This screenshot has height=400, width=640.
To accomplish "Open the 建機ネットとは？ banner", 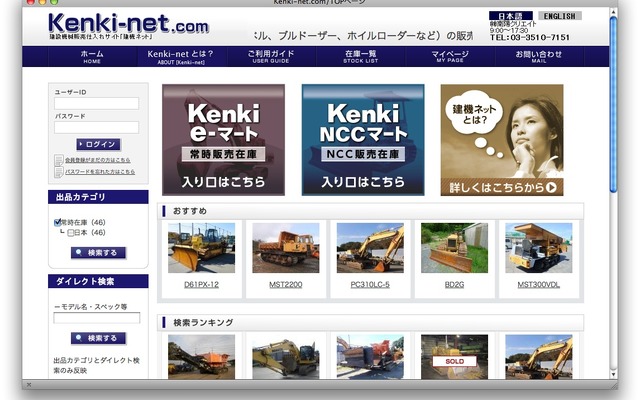I will coord(502,140).
